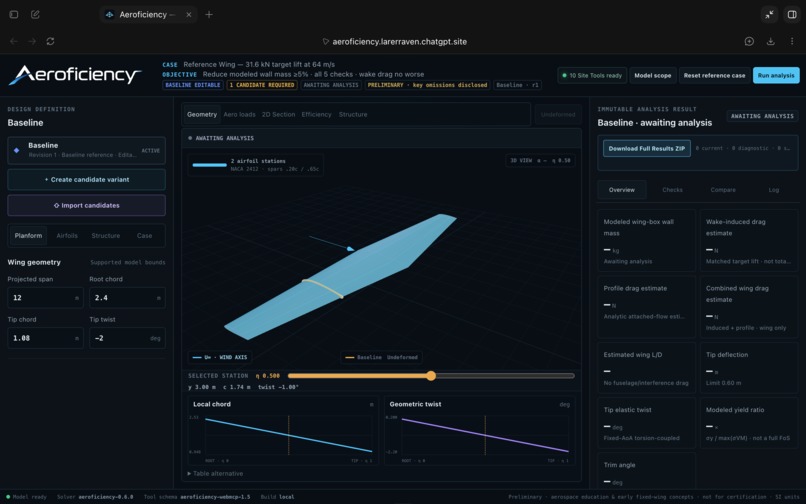
Task: Select the Baseline design entry
Action: [86, 150]
